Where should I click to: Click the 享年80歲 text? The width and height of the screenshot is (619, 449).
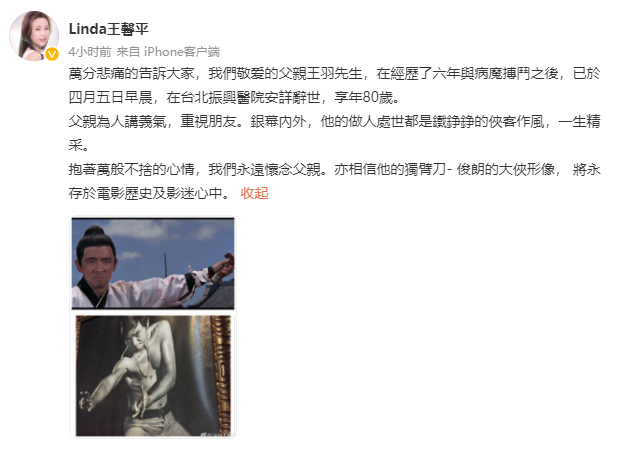364,97
